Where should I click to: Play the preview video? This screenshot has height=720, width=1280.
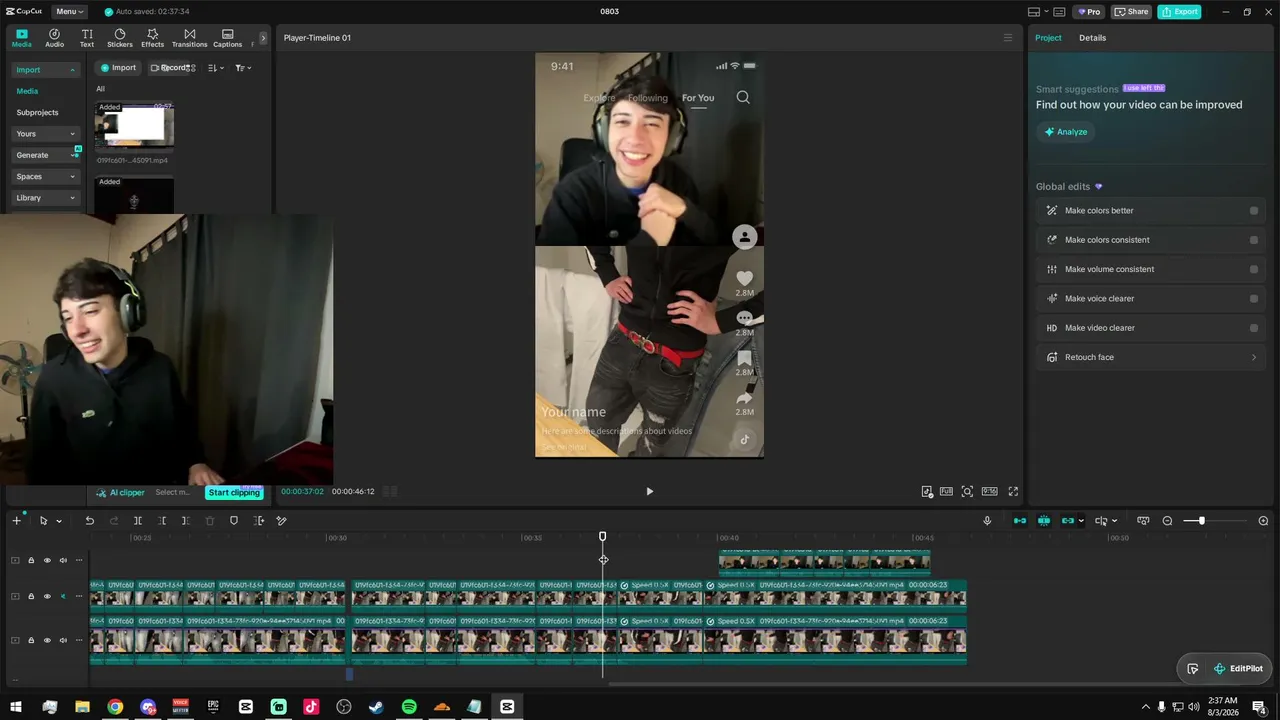click(x=649, y=492)
